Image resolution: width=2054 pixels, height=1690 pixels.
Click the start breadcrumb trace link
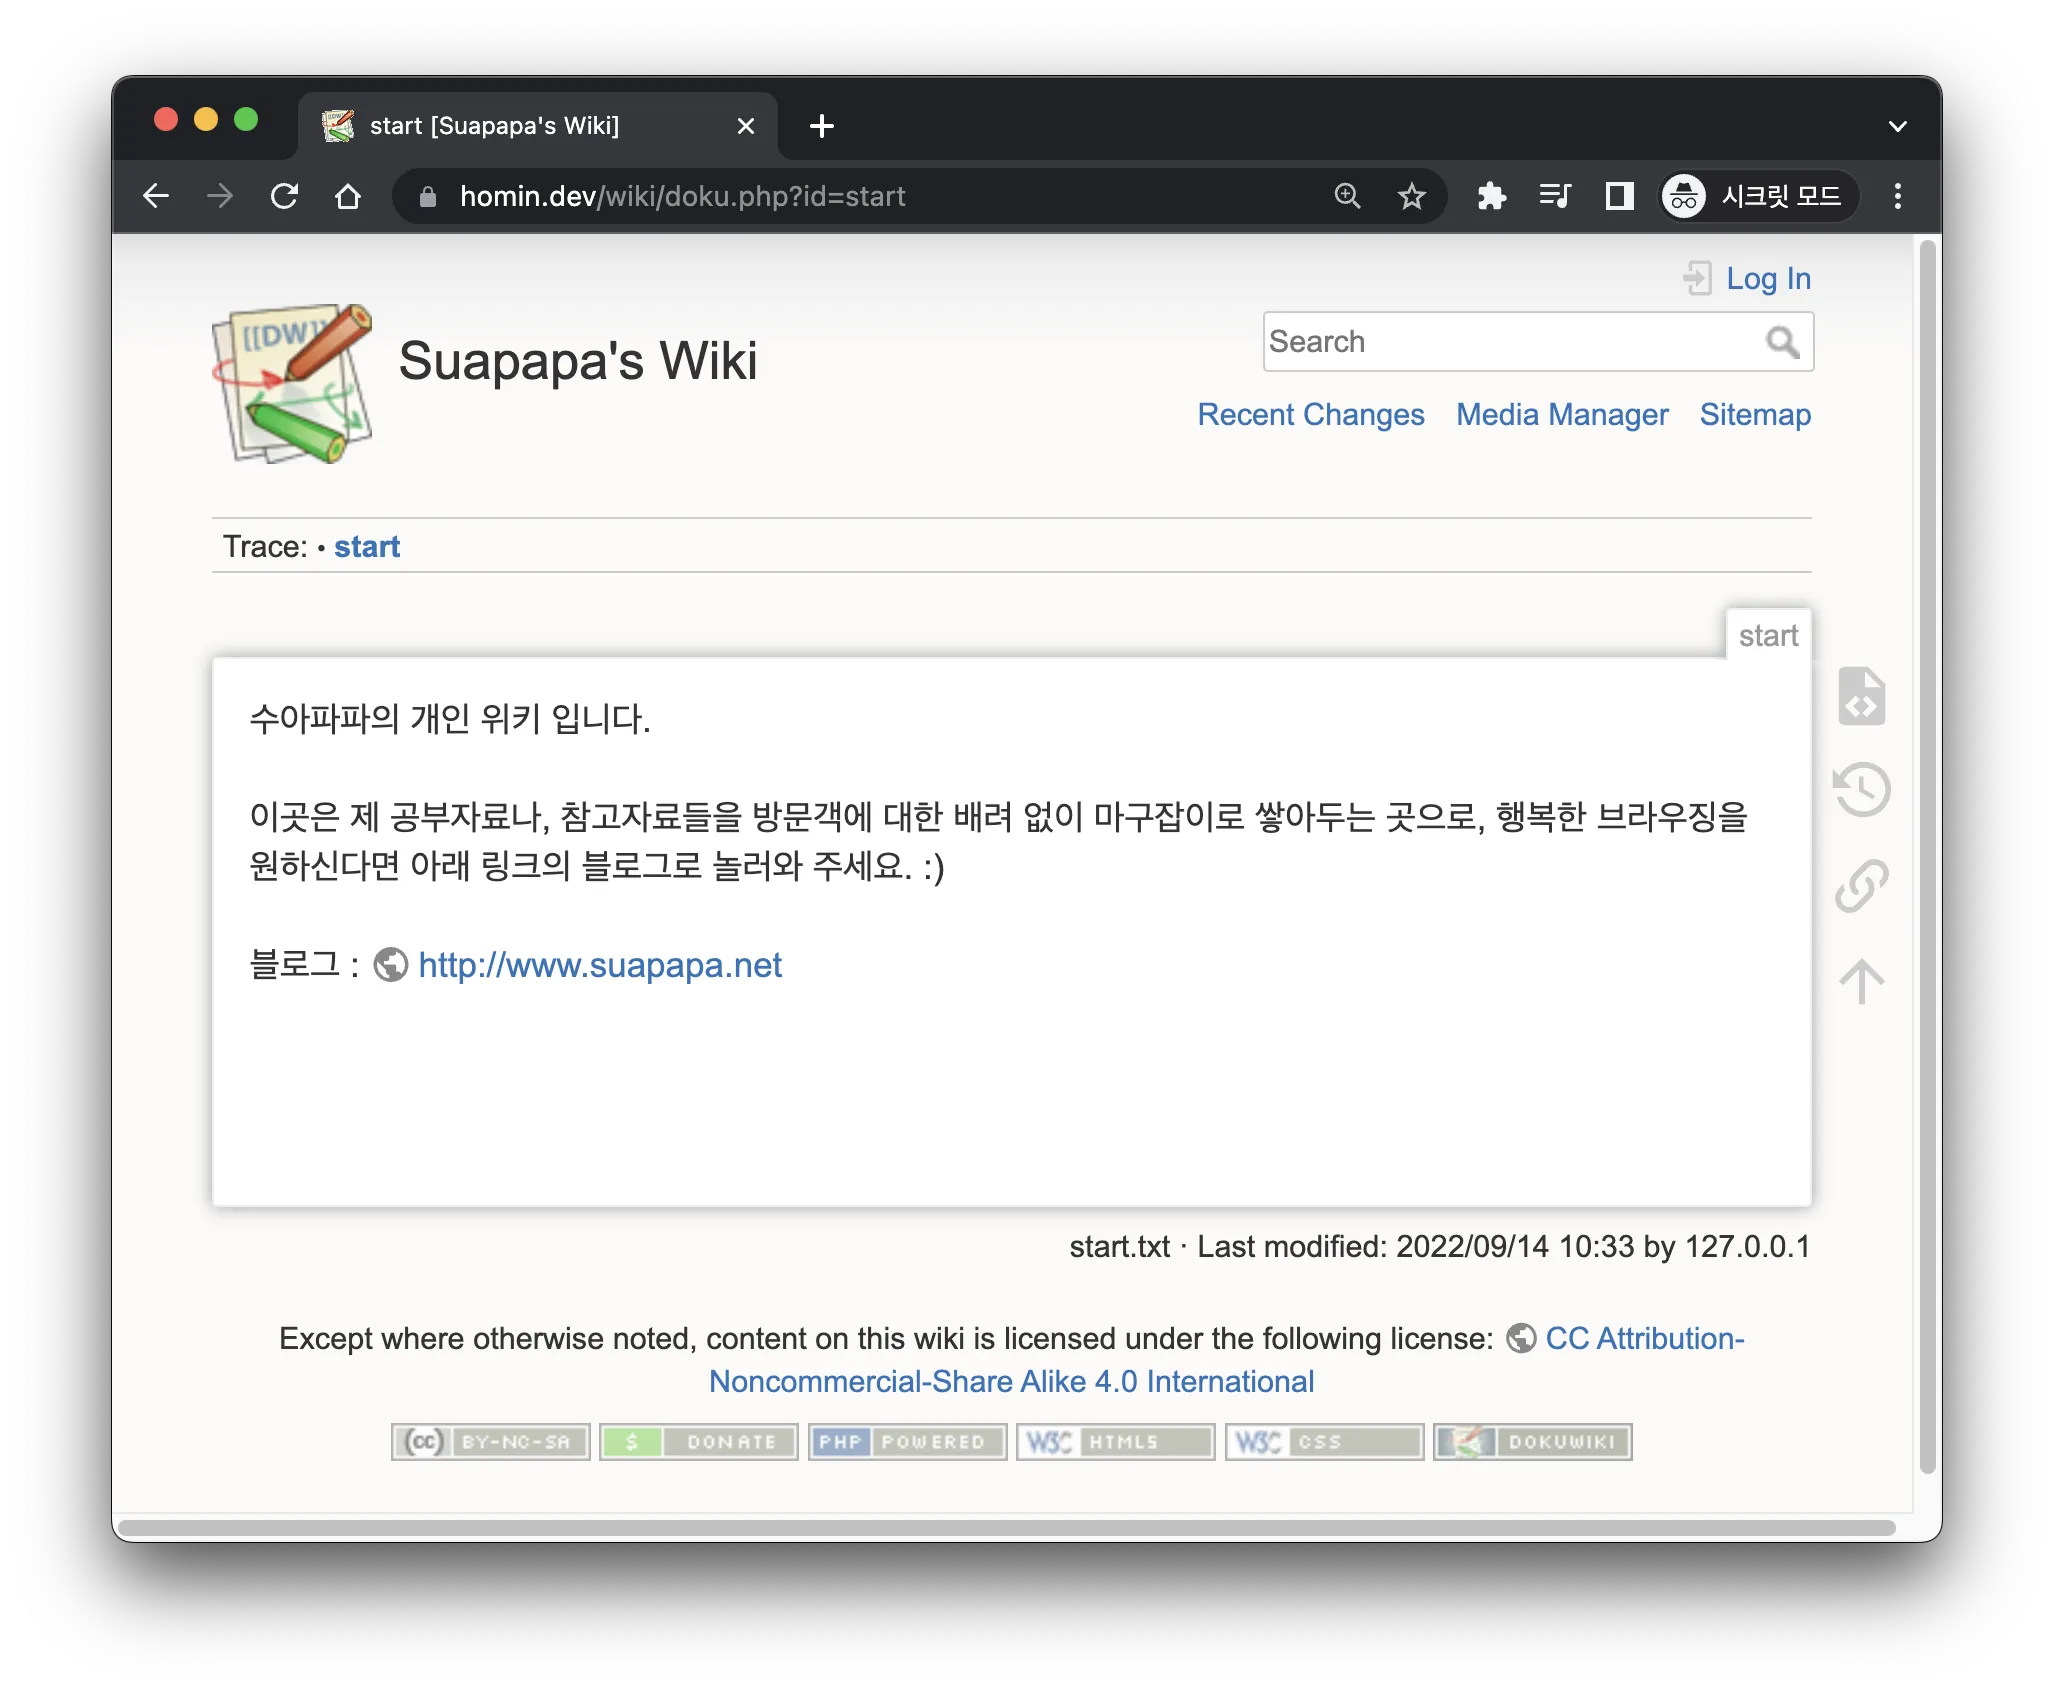pos(367,547)
